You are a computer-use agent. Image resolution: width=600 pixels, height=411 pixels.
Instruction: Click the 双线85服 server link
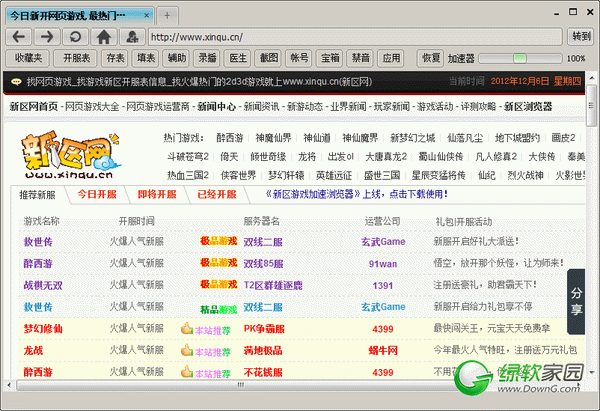(263, 264)
